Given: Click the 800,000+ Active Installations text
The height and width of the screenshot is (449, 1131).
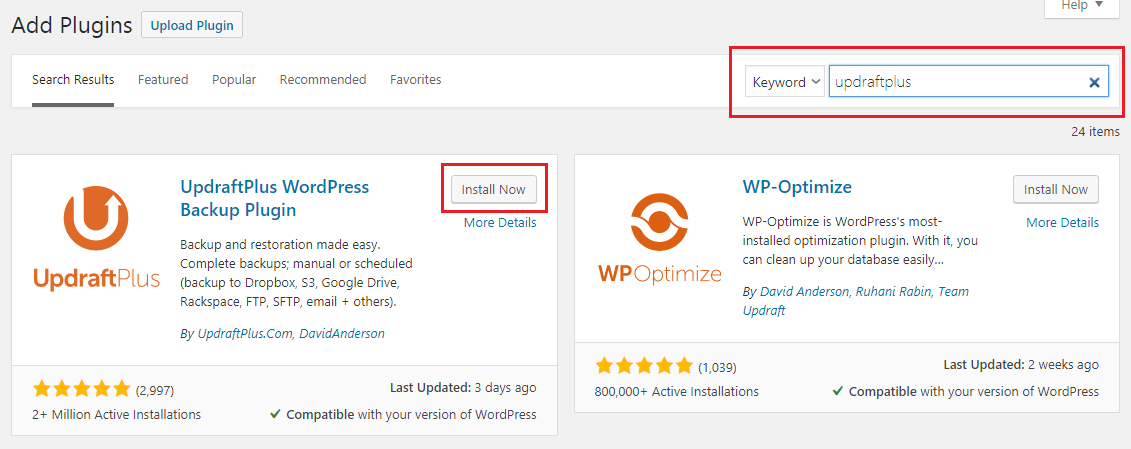Looking at the screenshot, I should click(x=677, y=391).
